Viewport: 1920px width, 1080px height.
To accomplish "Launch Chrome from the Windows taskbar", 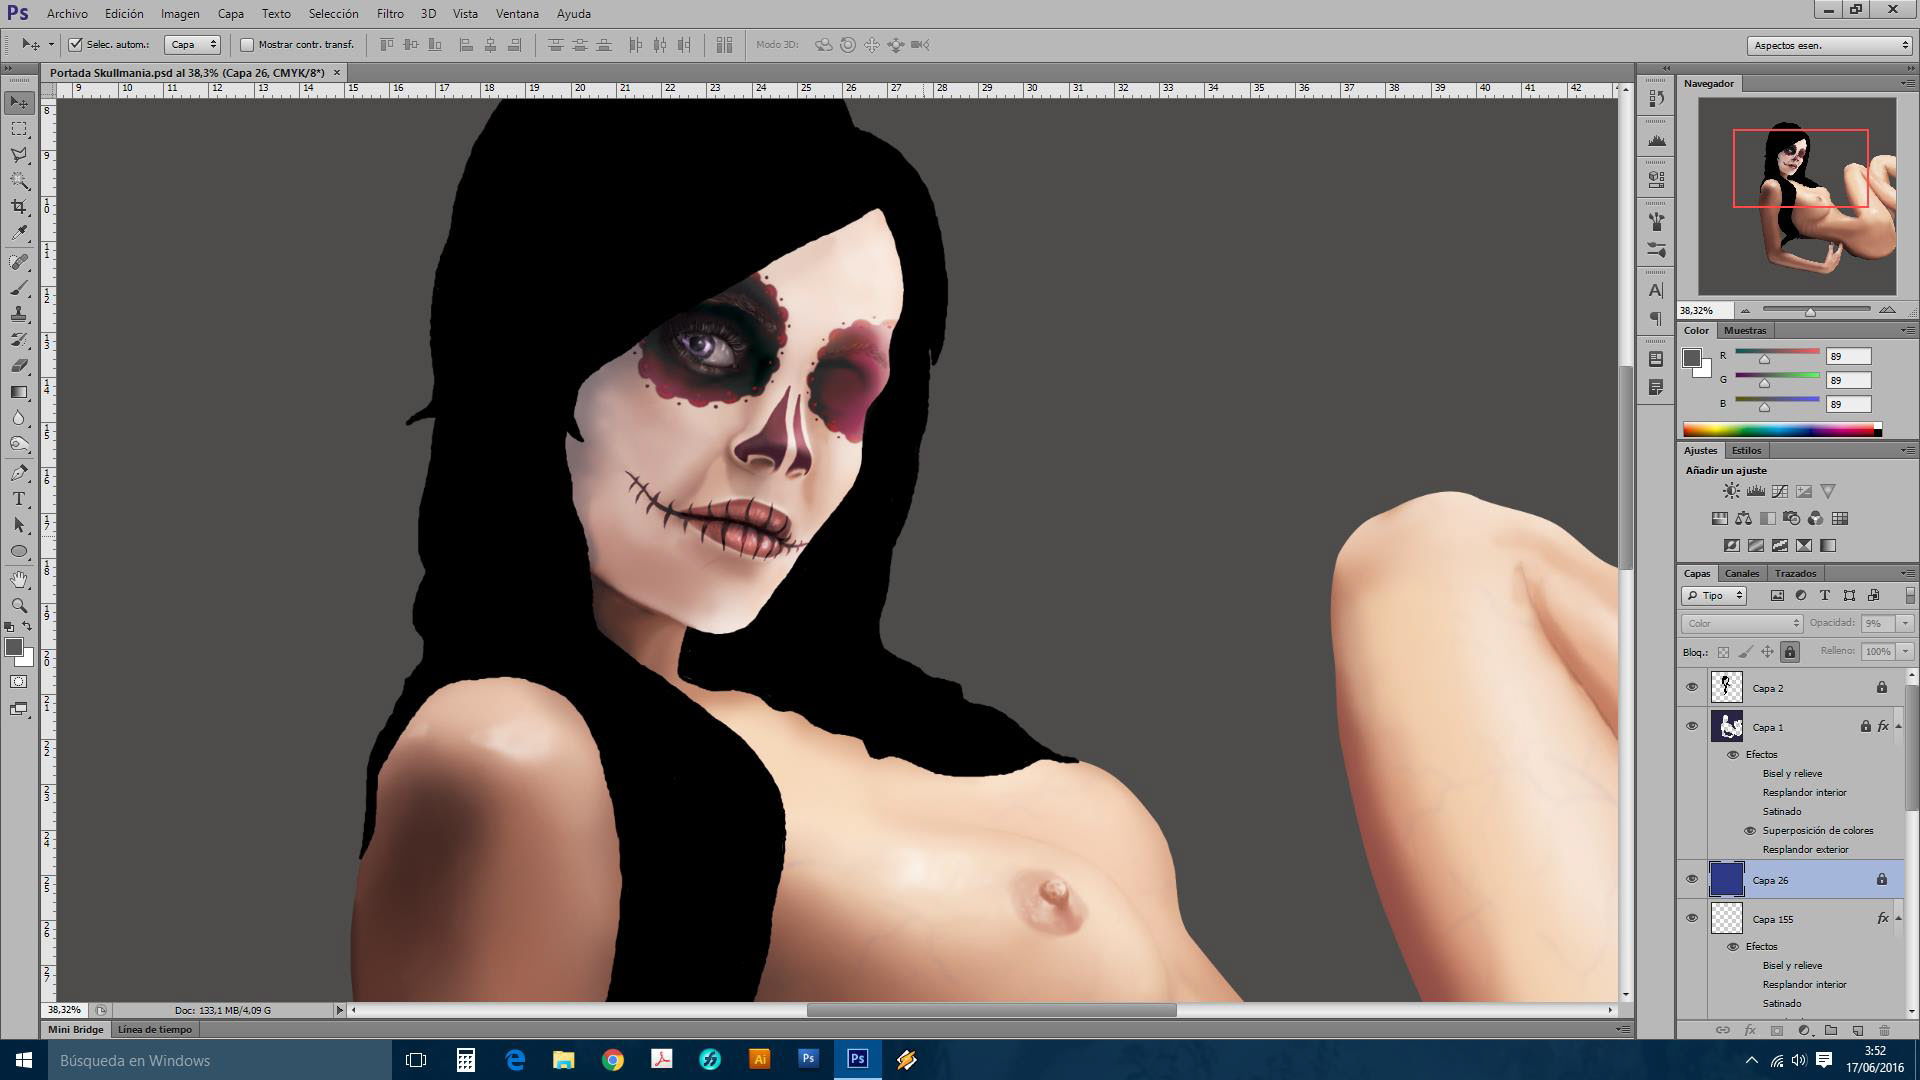I will [x=613, y=1060].
